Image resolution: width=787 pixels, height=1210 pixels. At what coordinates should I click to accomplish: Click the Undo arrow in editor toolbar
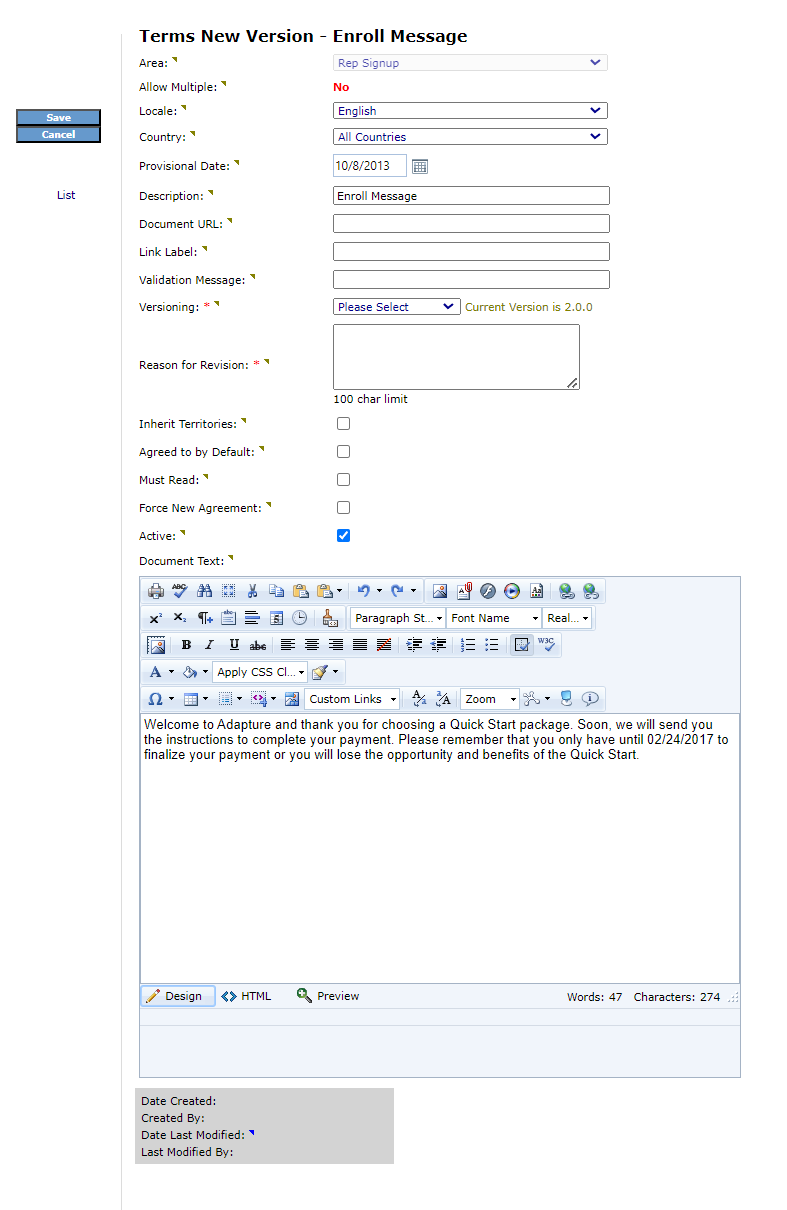coord(364,591)
